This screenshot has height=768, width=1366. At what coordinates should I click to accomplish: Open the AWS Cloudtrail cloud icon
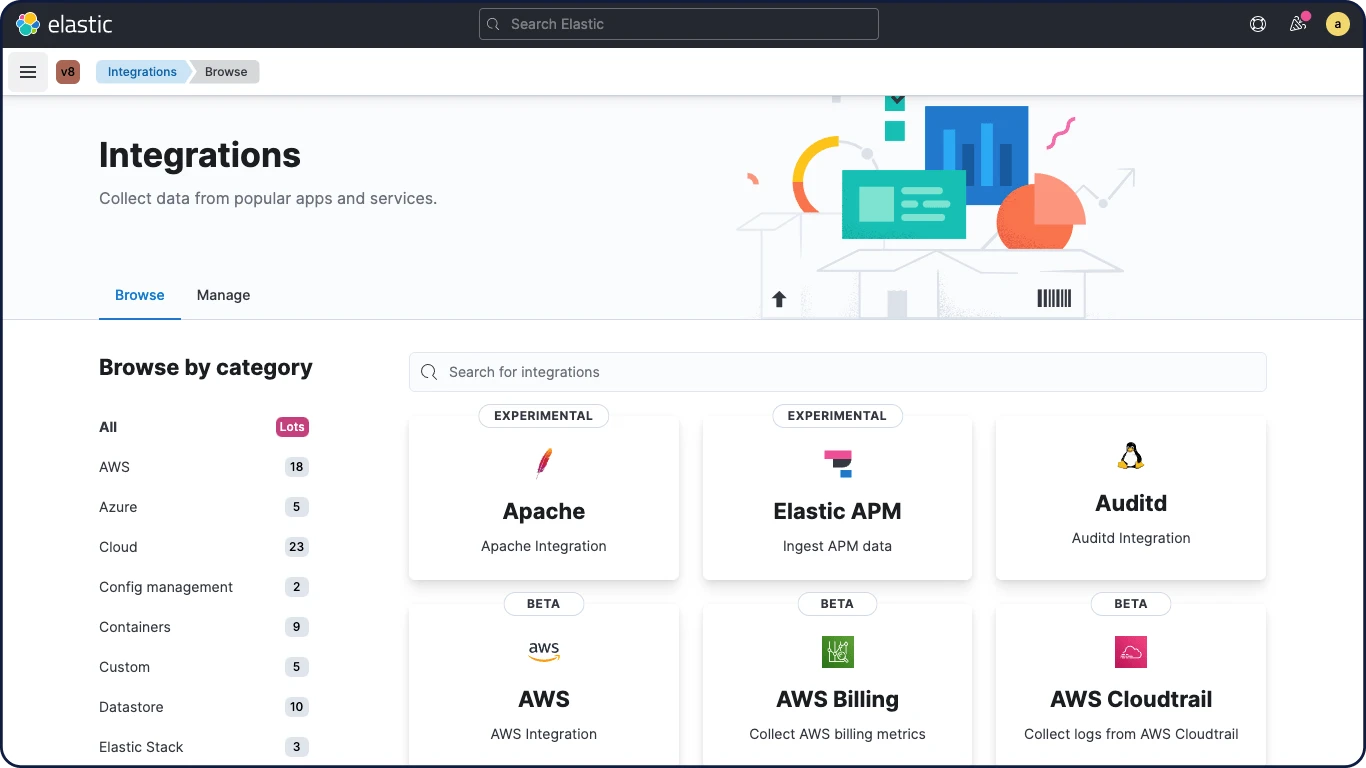pos(1130,651)
